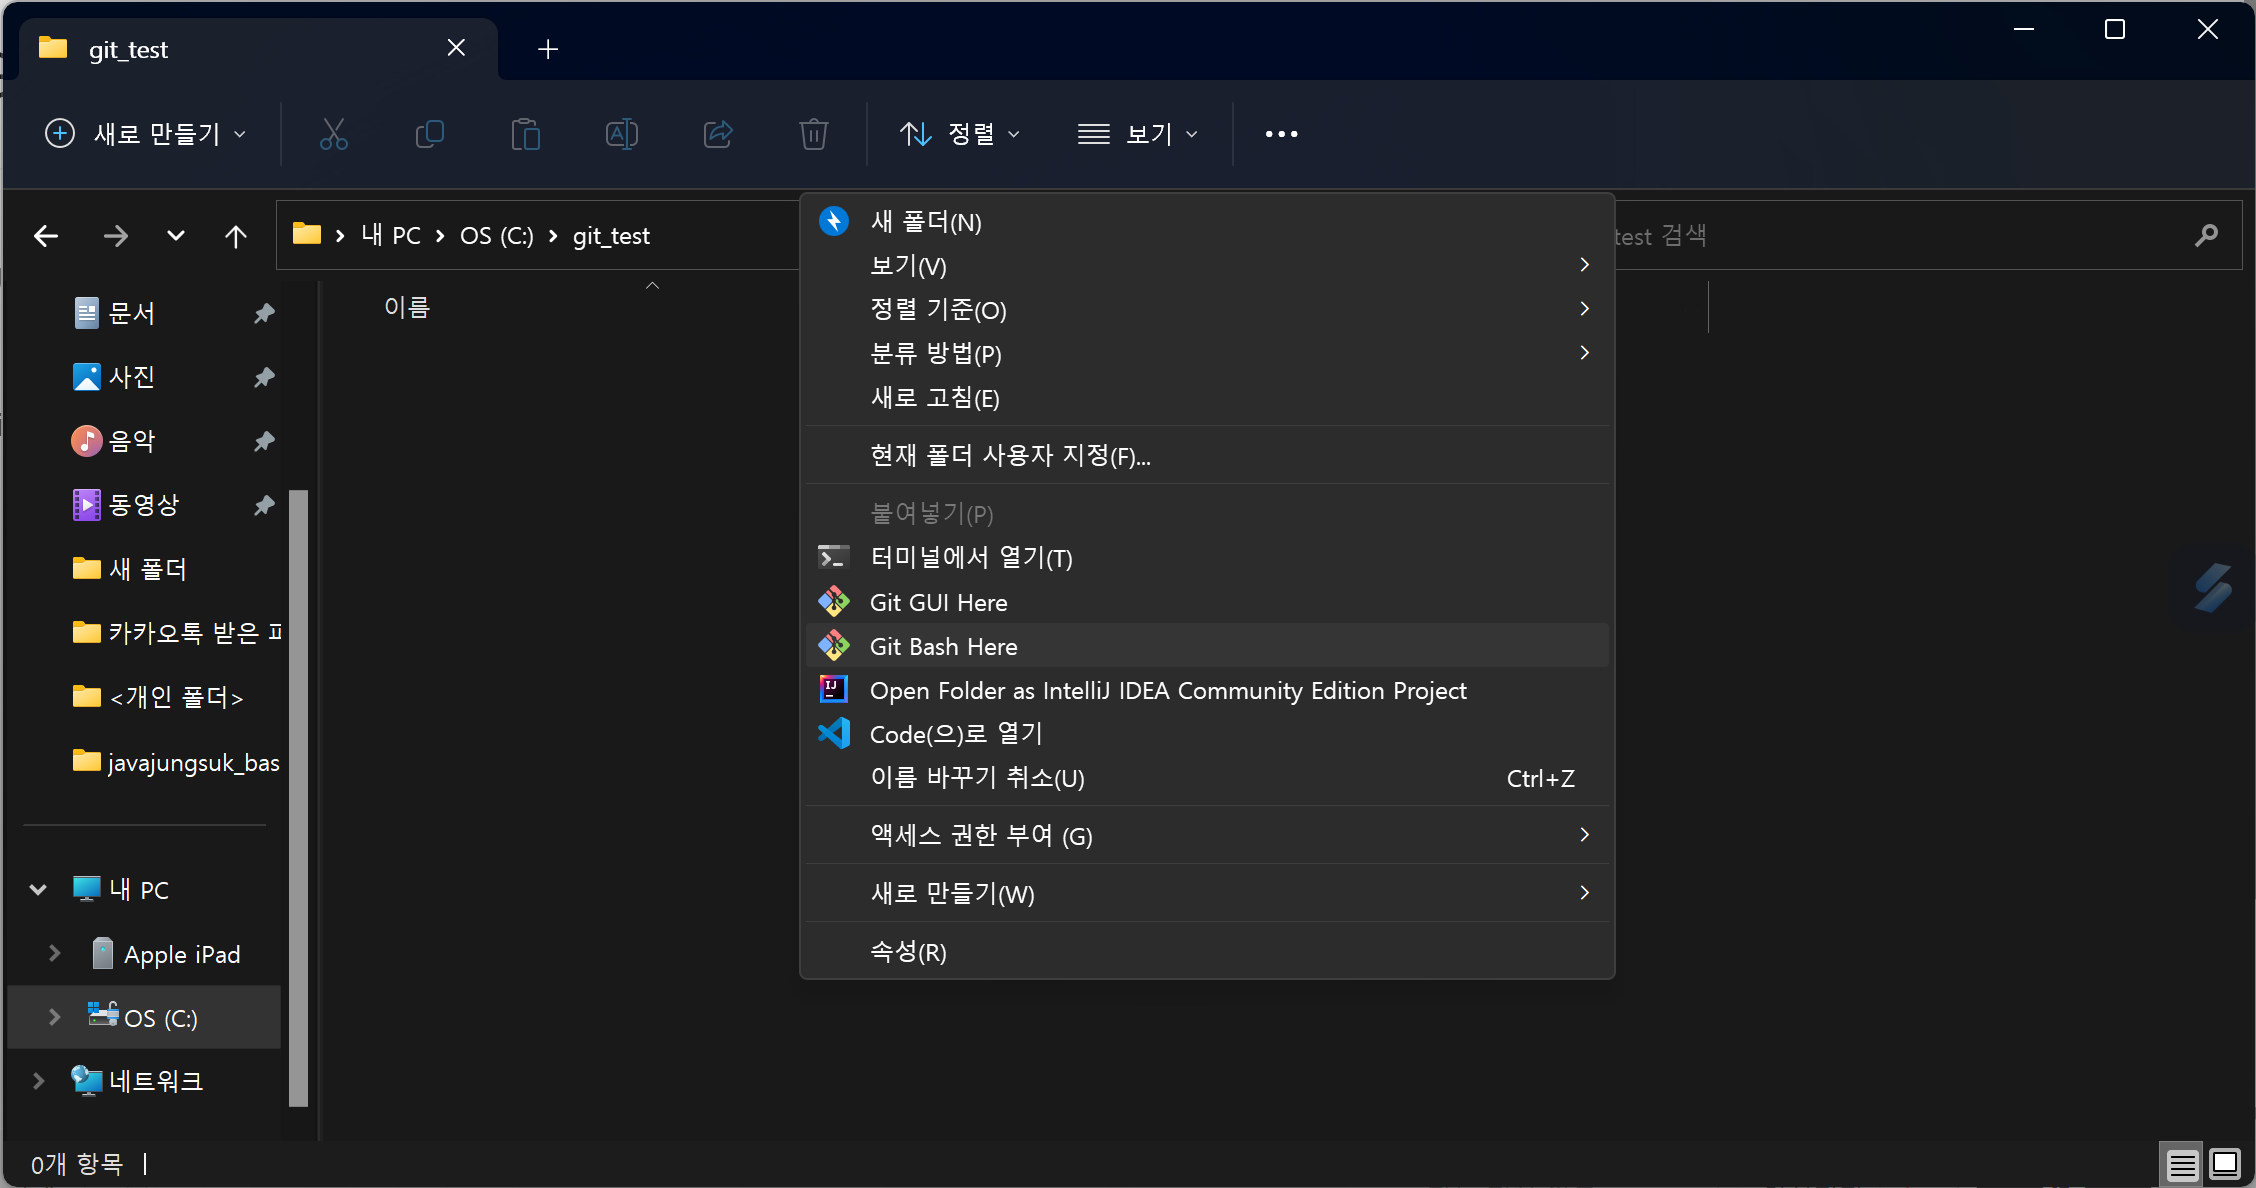Click the search magnifier icon
This screenshot has height=1188, width=2256.
[2206, 236]
